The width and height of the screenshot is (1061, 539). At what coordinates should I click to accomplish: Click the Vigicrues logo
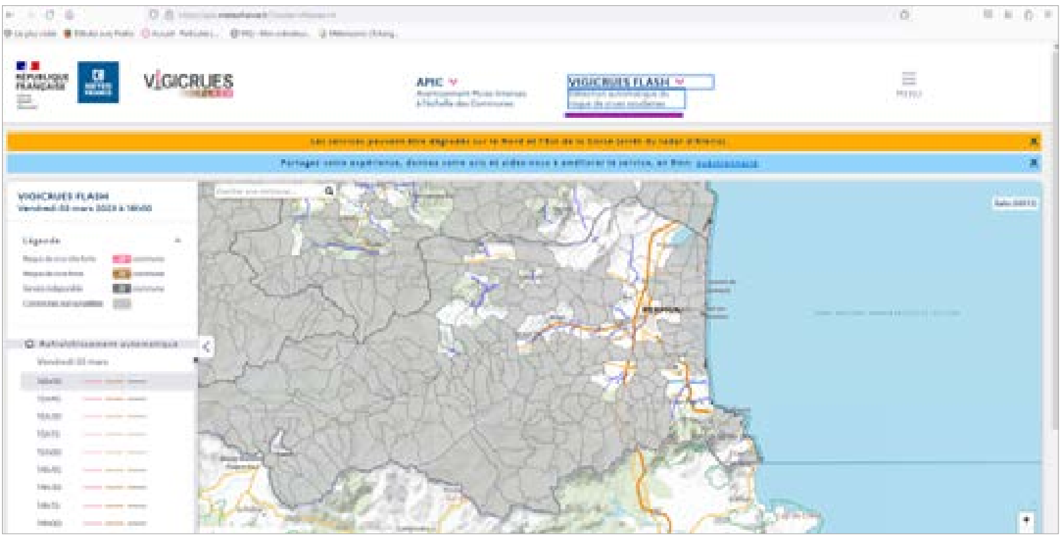pos(188,84)
